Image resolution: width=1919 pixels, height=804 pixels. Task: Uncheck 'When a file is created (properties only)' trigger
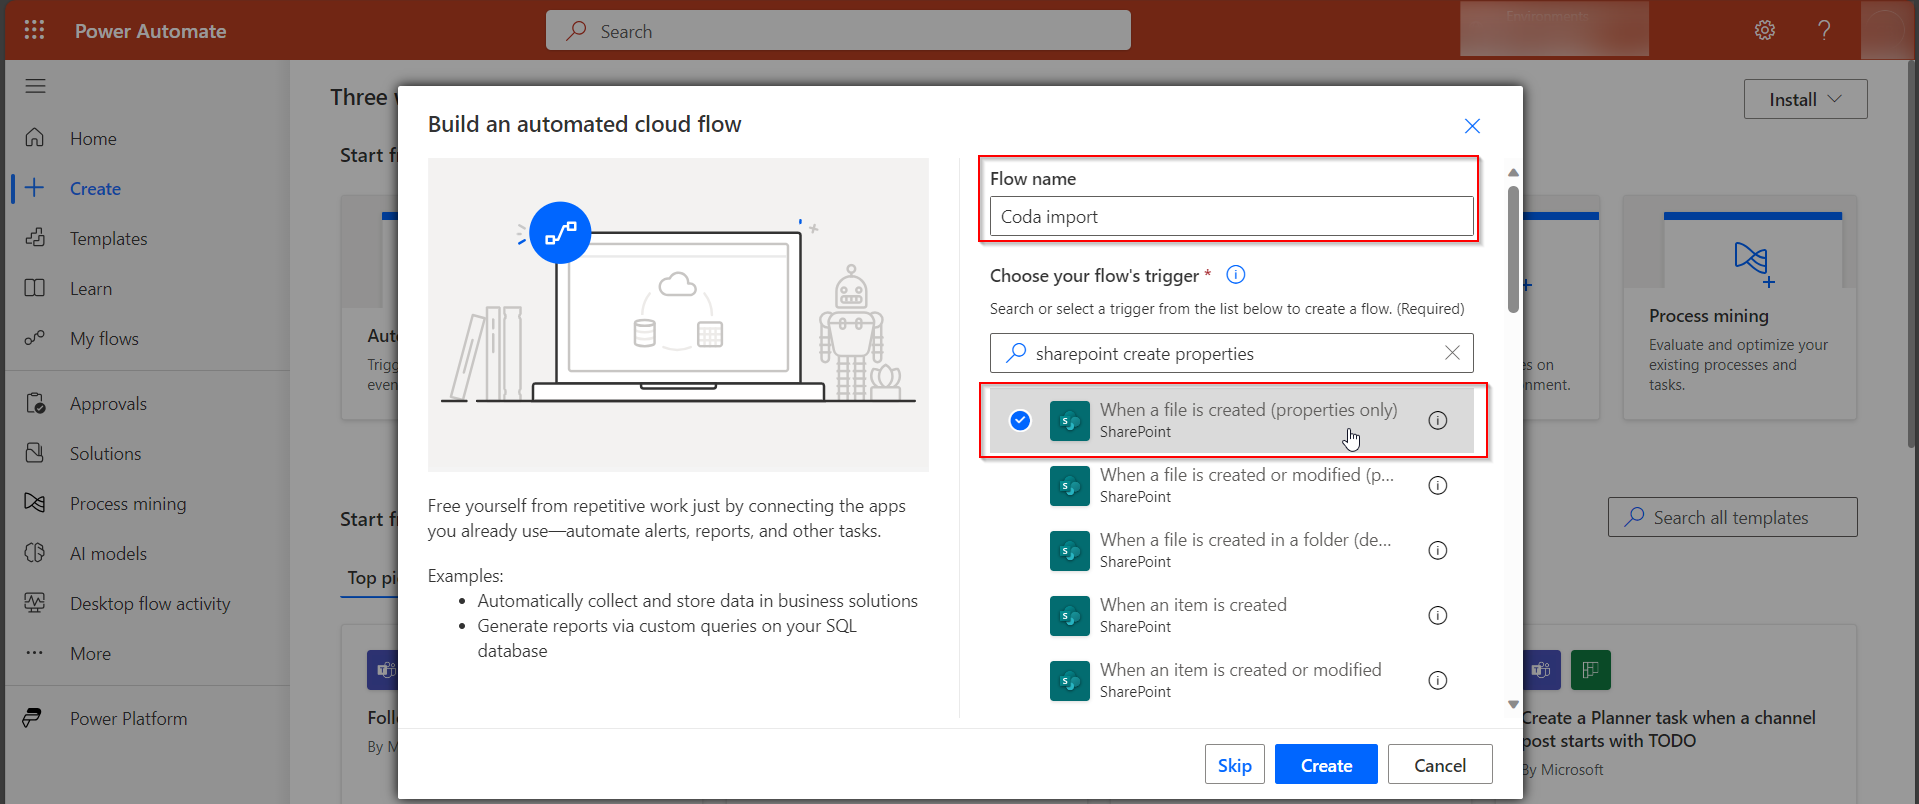(1020, 420)
